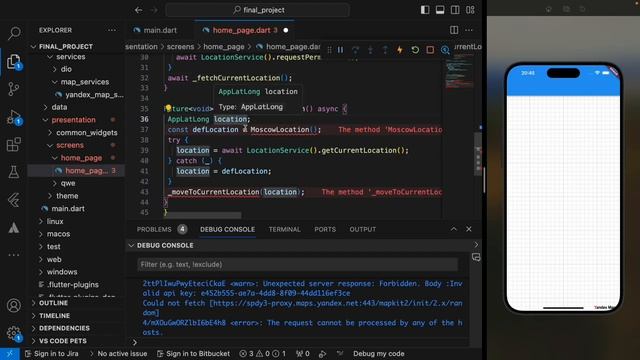
Task: Maximize the panel size chevron
Action: point(454,229)
